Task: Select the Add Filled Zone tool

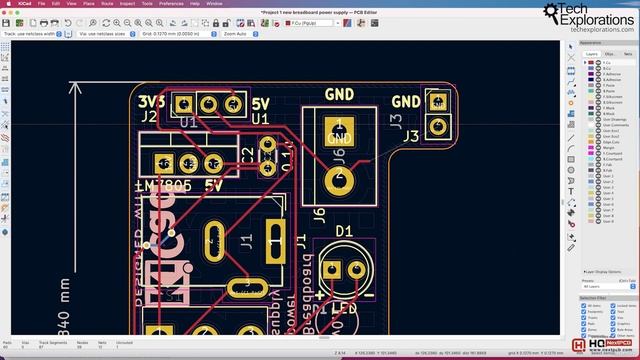Action: [571, 114]
